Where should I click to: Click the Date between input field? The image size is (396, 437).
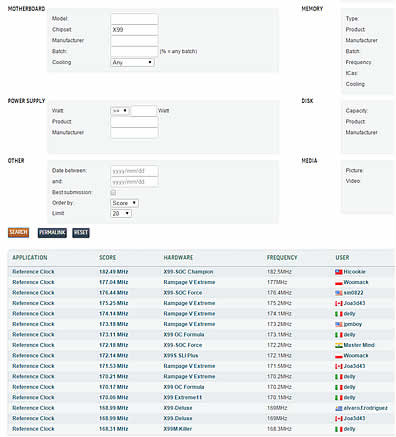coord(134,171)
